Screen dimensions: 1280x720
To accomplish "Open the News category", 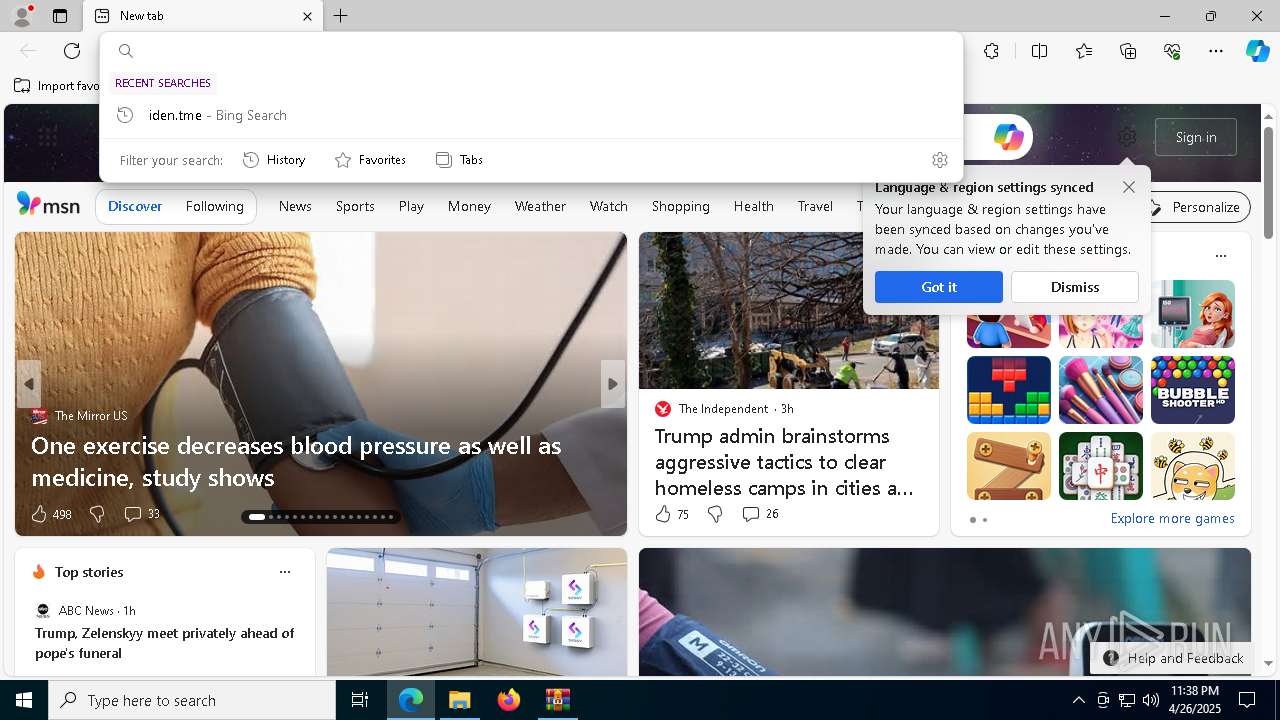I will [x=295, y=206].
